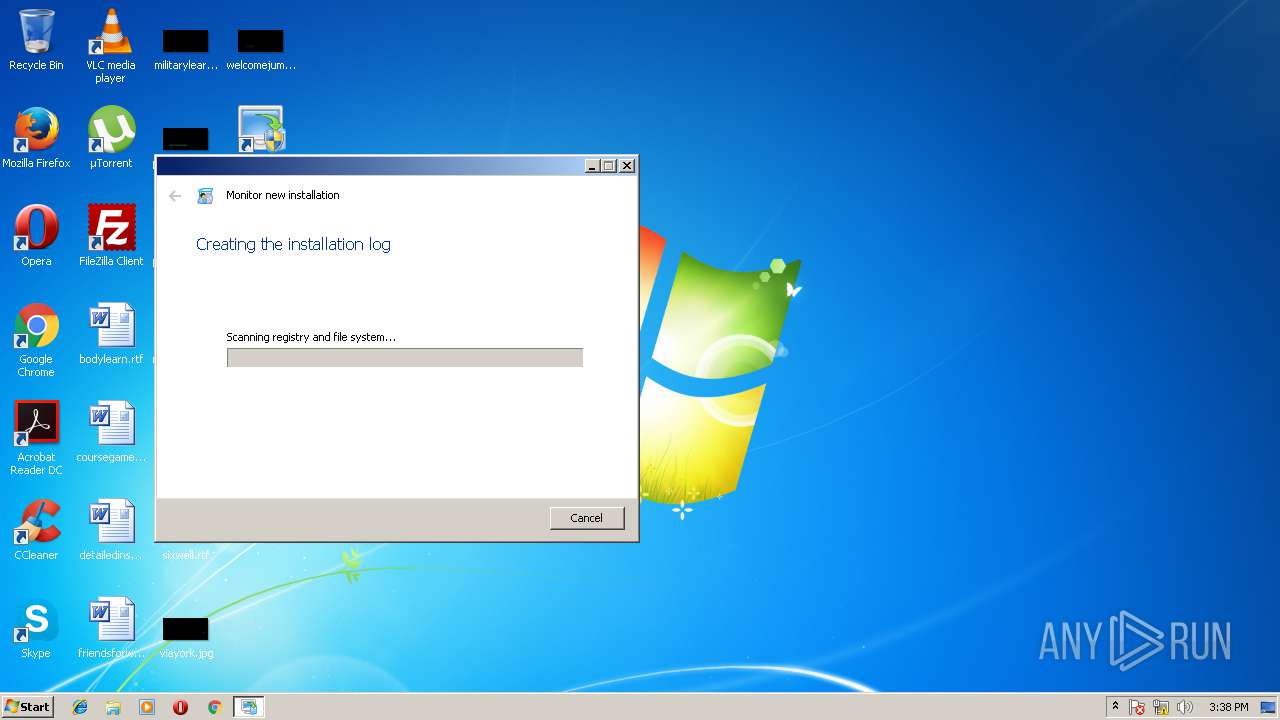Show hidden system tray icons
This screenshot has width=1280, height=720.
[1115, 707]
